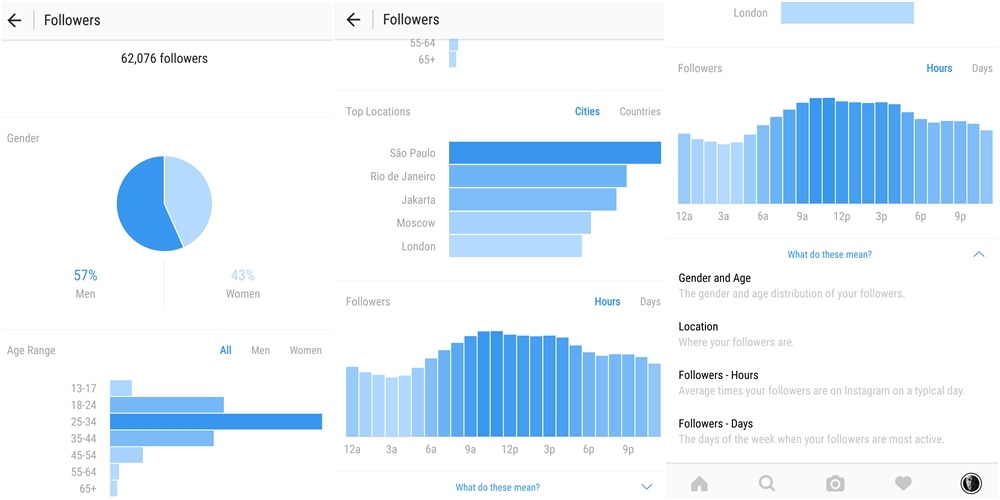Open the profile avatar icon in bottom bar
1000x500 pixels.
[x=970, y=484]
